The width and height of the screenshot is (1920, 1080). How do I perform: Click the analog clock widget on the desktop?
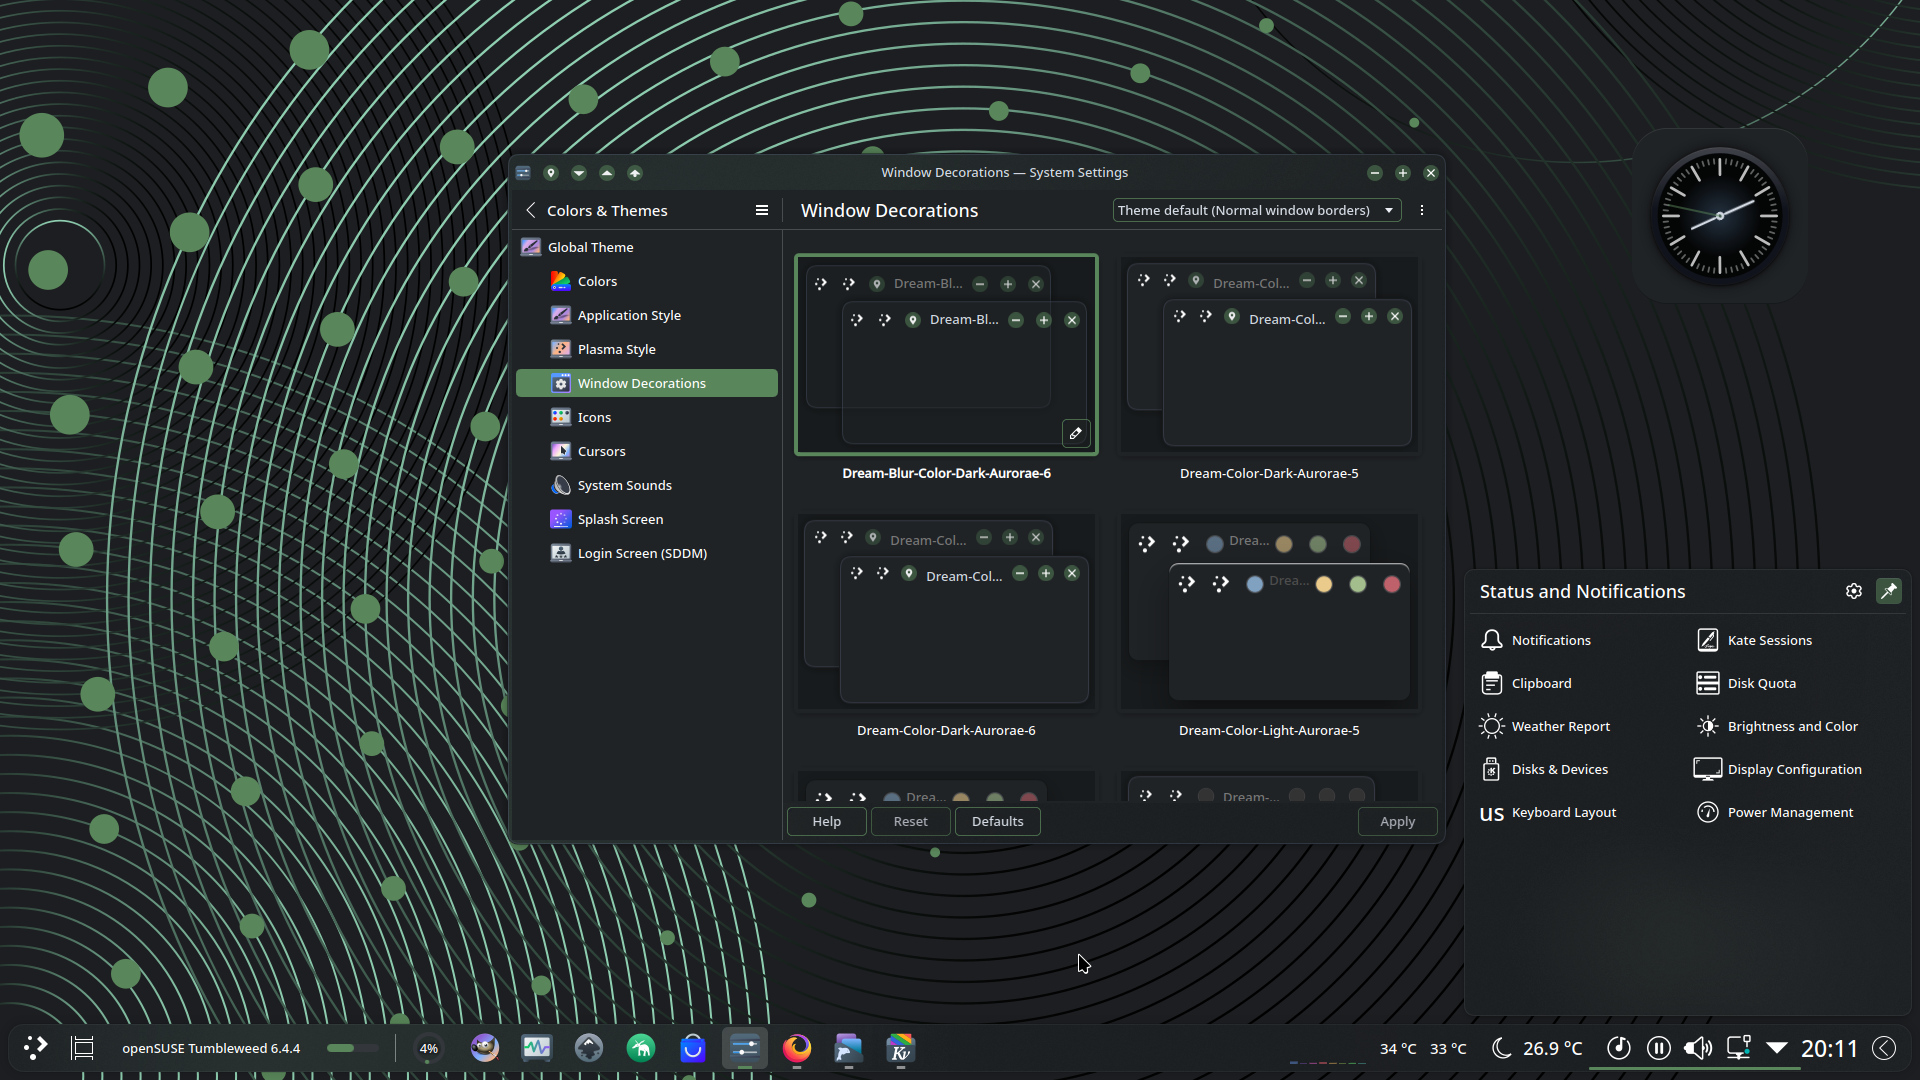pyautogui.click(x=1720, y=215)
